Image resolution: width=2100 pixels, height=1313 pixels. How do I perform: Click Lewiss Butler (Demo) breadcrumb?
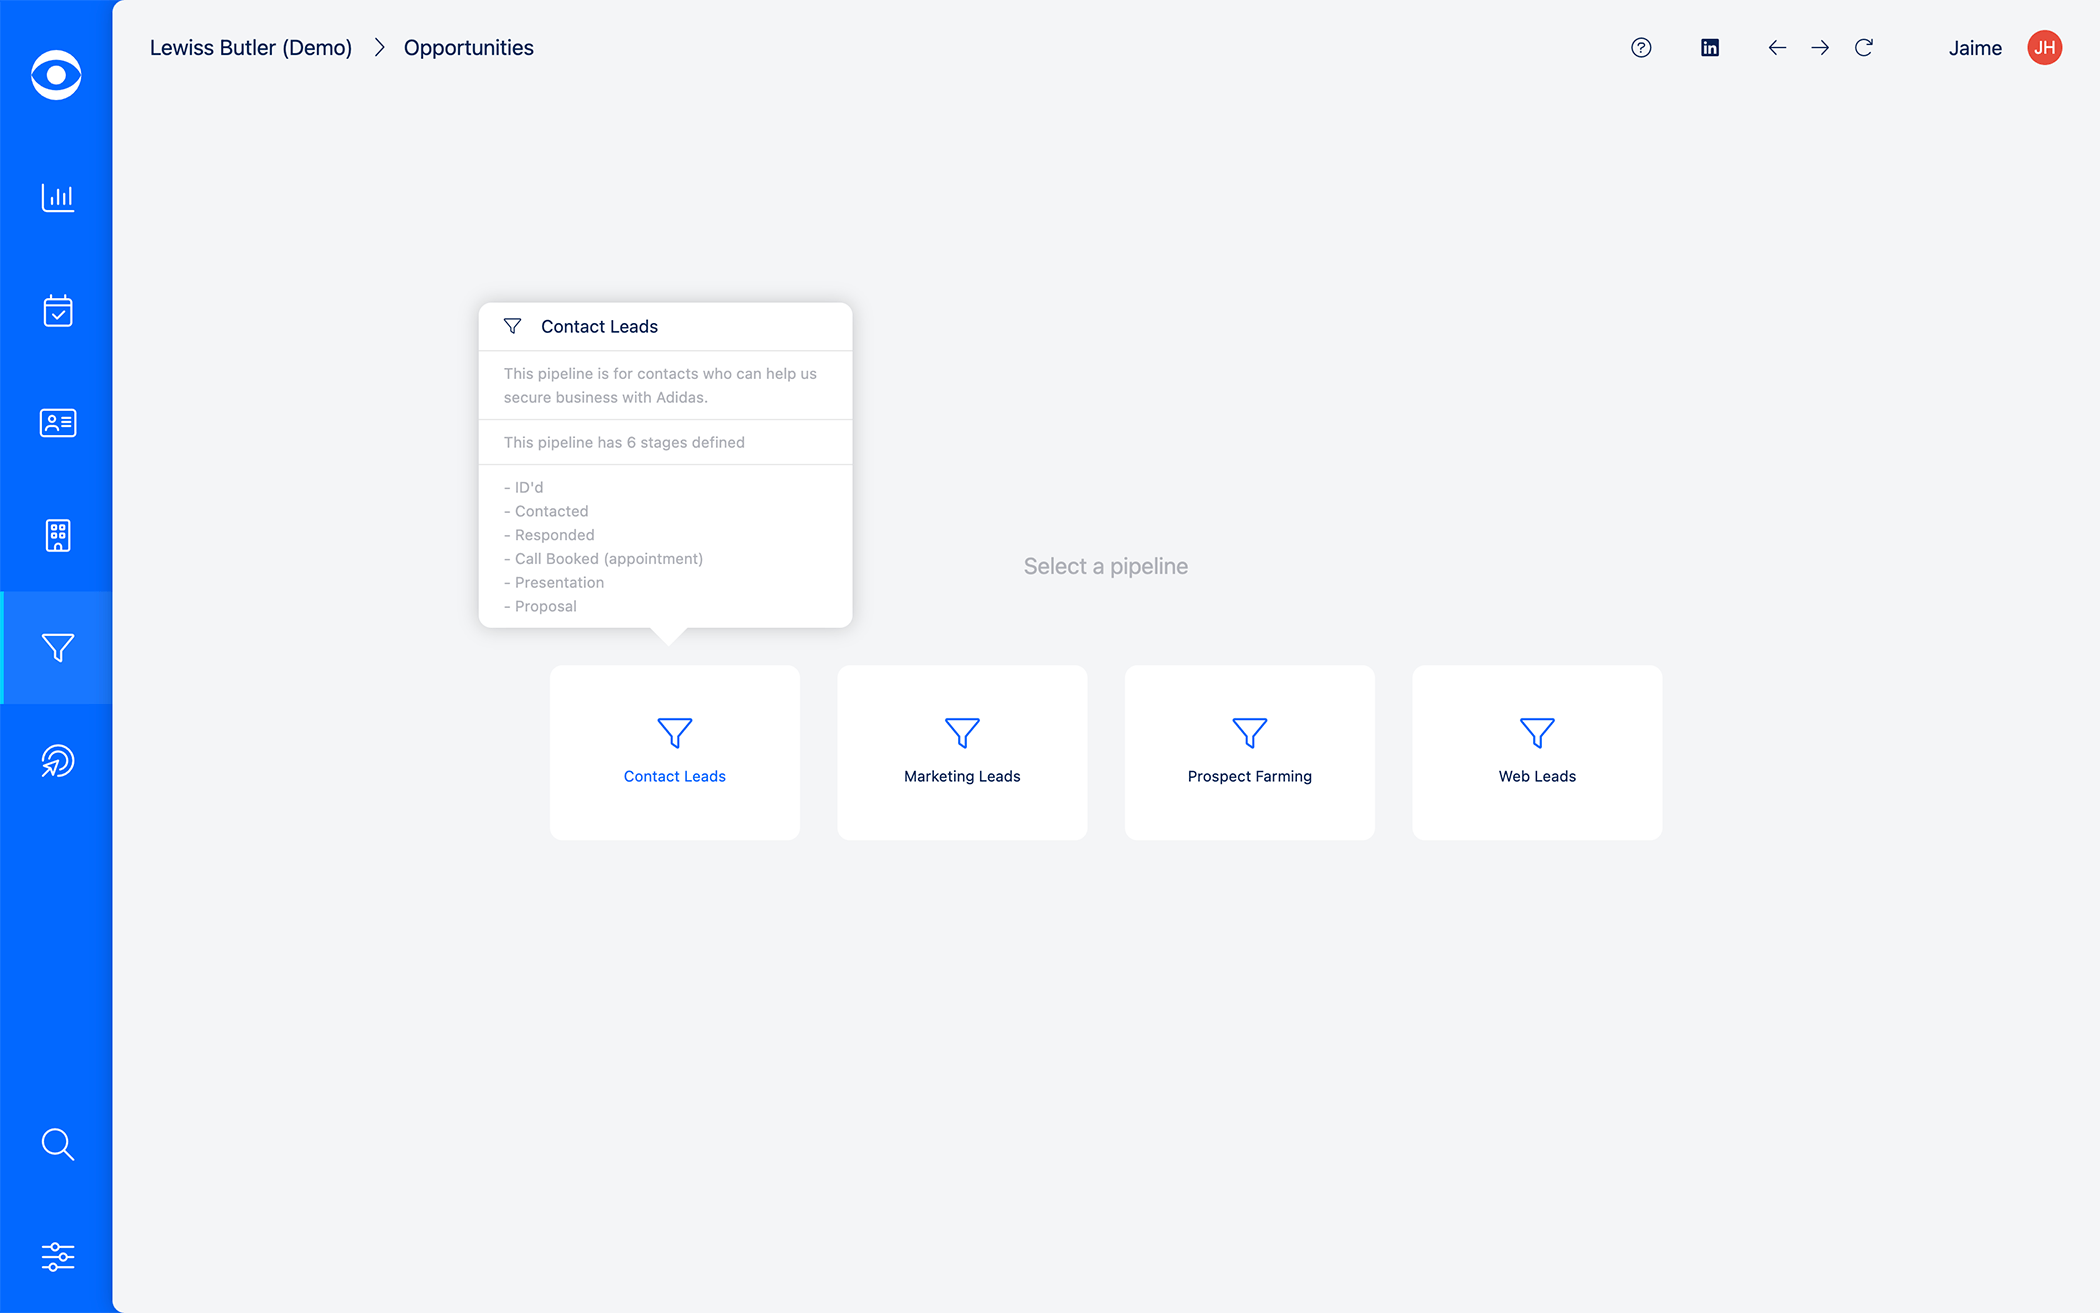pos(251,48)
